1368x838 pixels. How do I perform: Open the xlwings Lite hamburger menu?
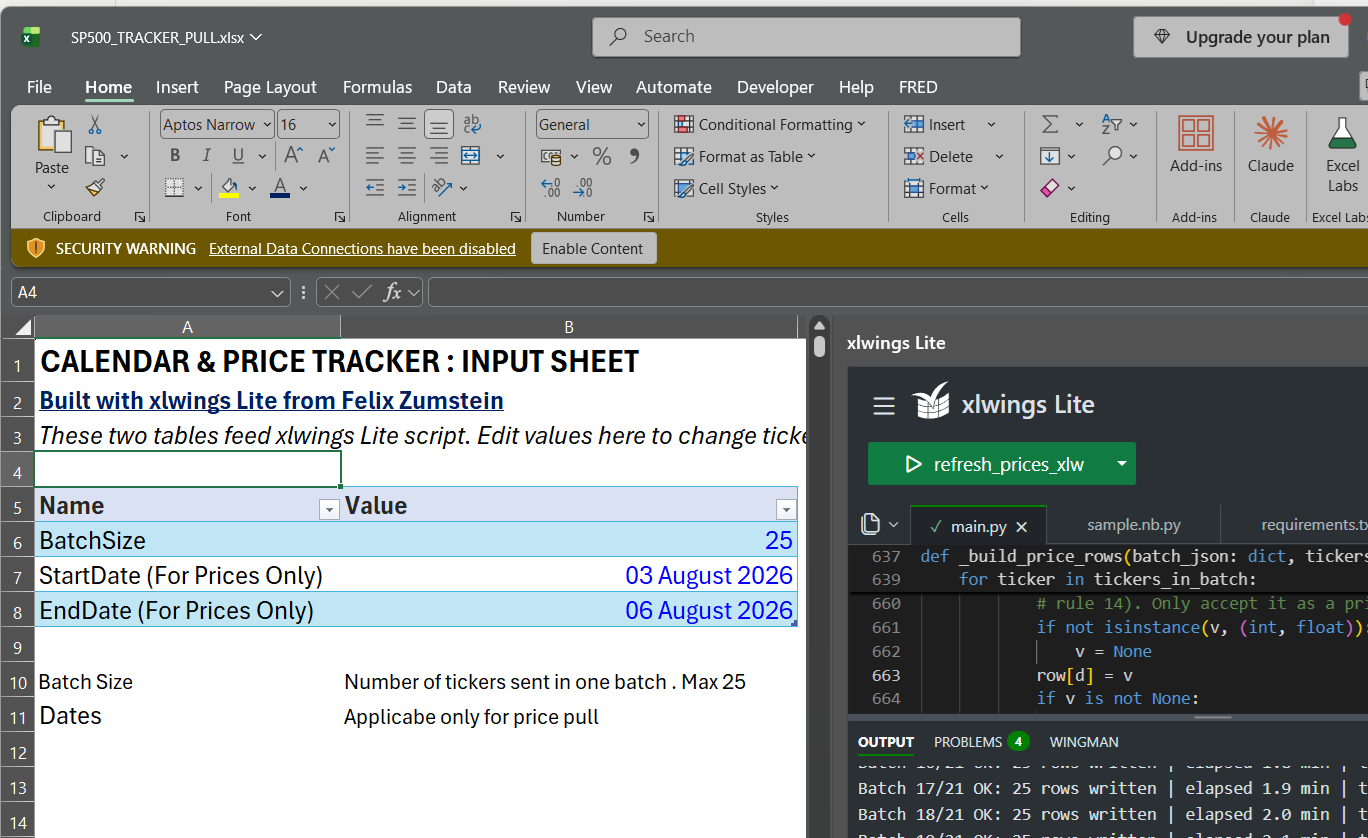[x=884, y=405]
